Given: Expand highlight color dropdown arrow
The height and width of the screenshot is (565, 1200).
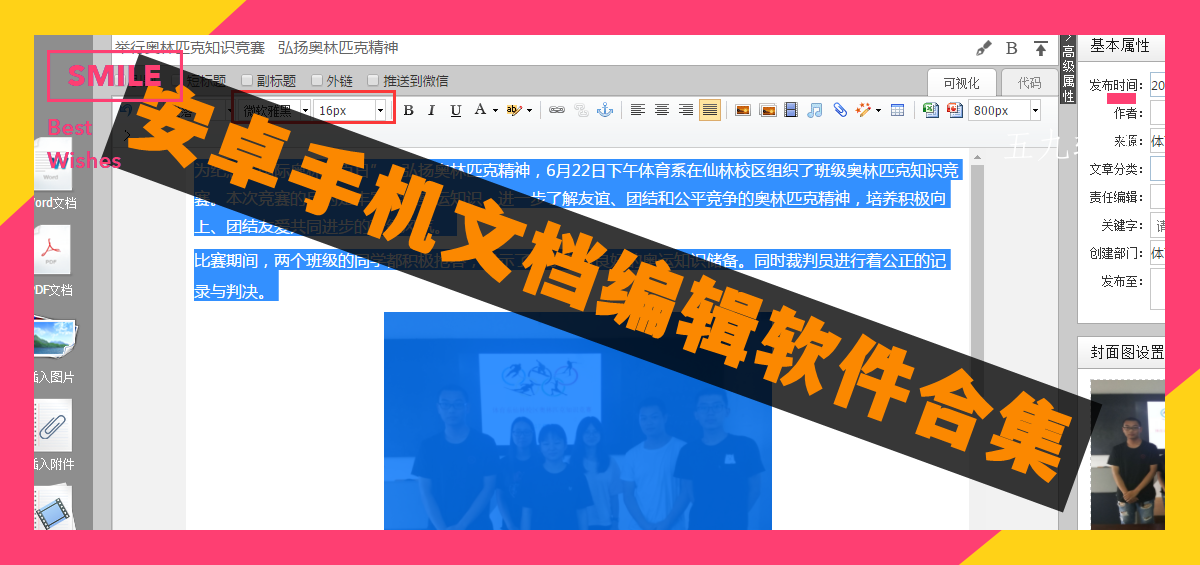Looking at the screenshot, I should tap(530, 110).
